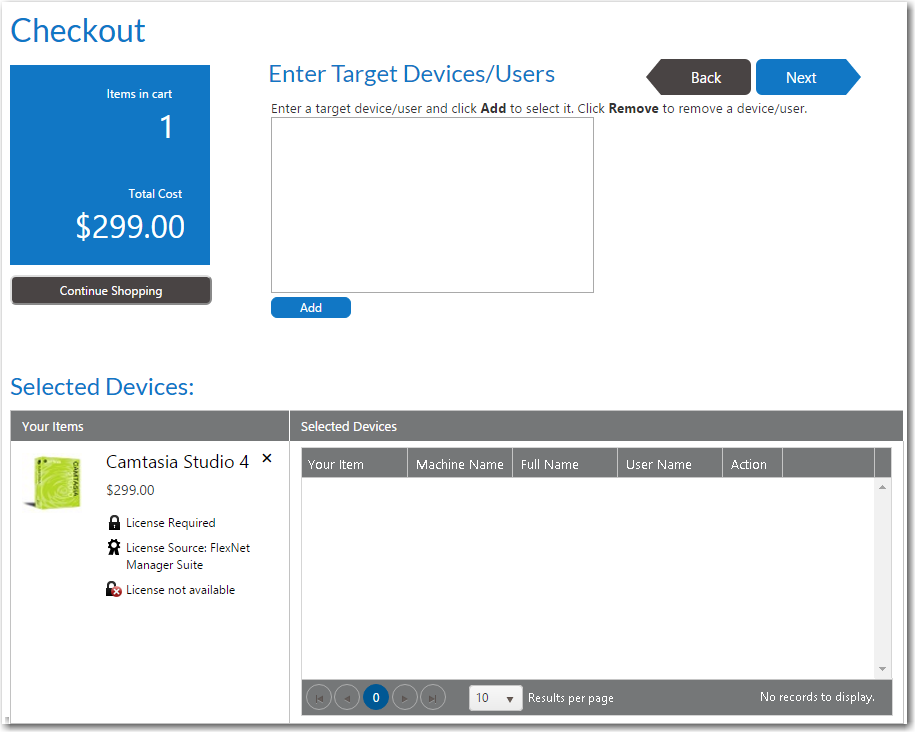
Task: Go to previous page in pager
Action: [x=347, y=698]
